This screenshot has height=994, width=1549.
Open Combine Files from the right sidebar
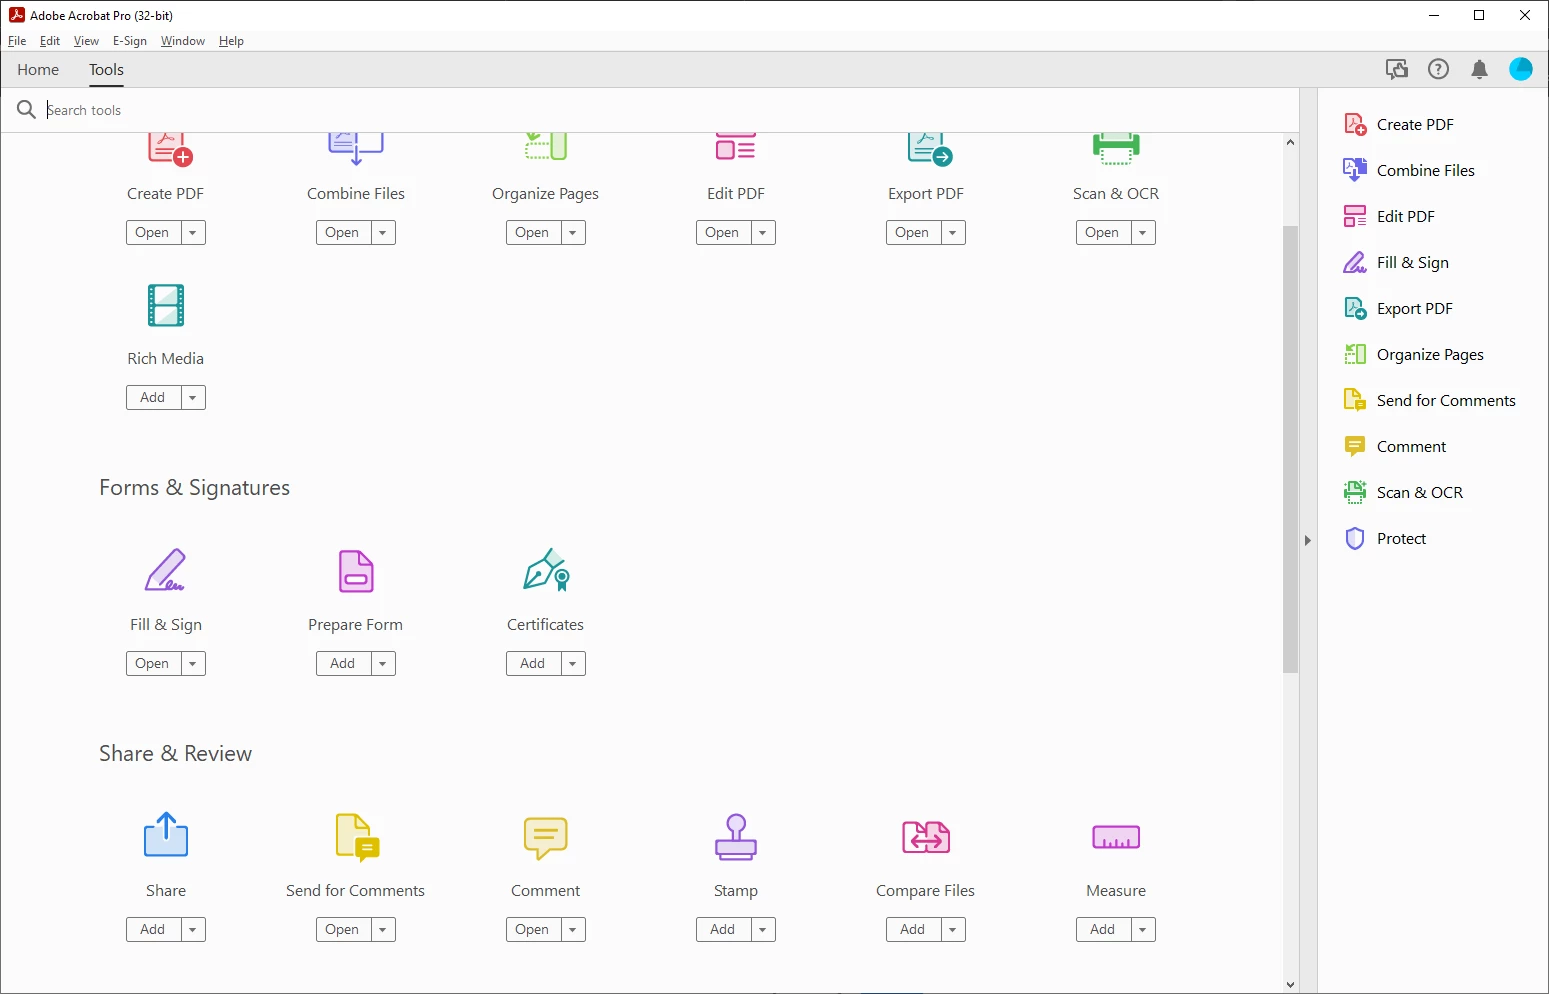coord(1409,171)
